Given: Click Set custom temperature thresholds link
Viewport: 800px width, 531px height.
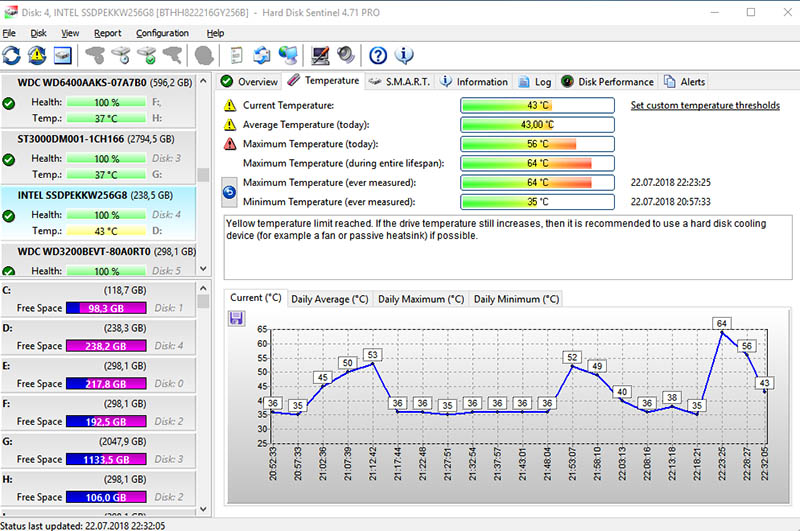Looking at the screenshot, I should tap(705, 105).
